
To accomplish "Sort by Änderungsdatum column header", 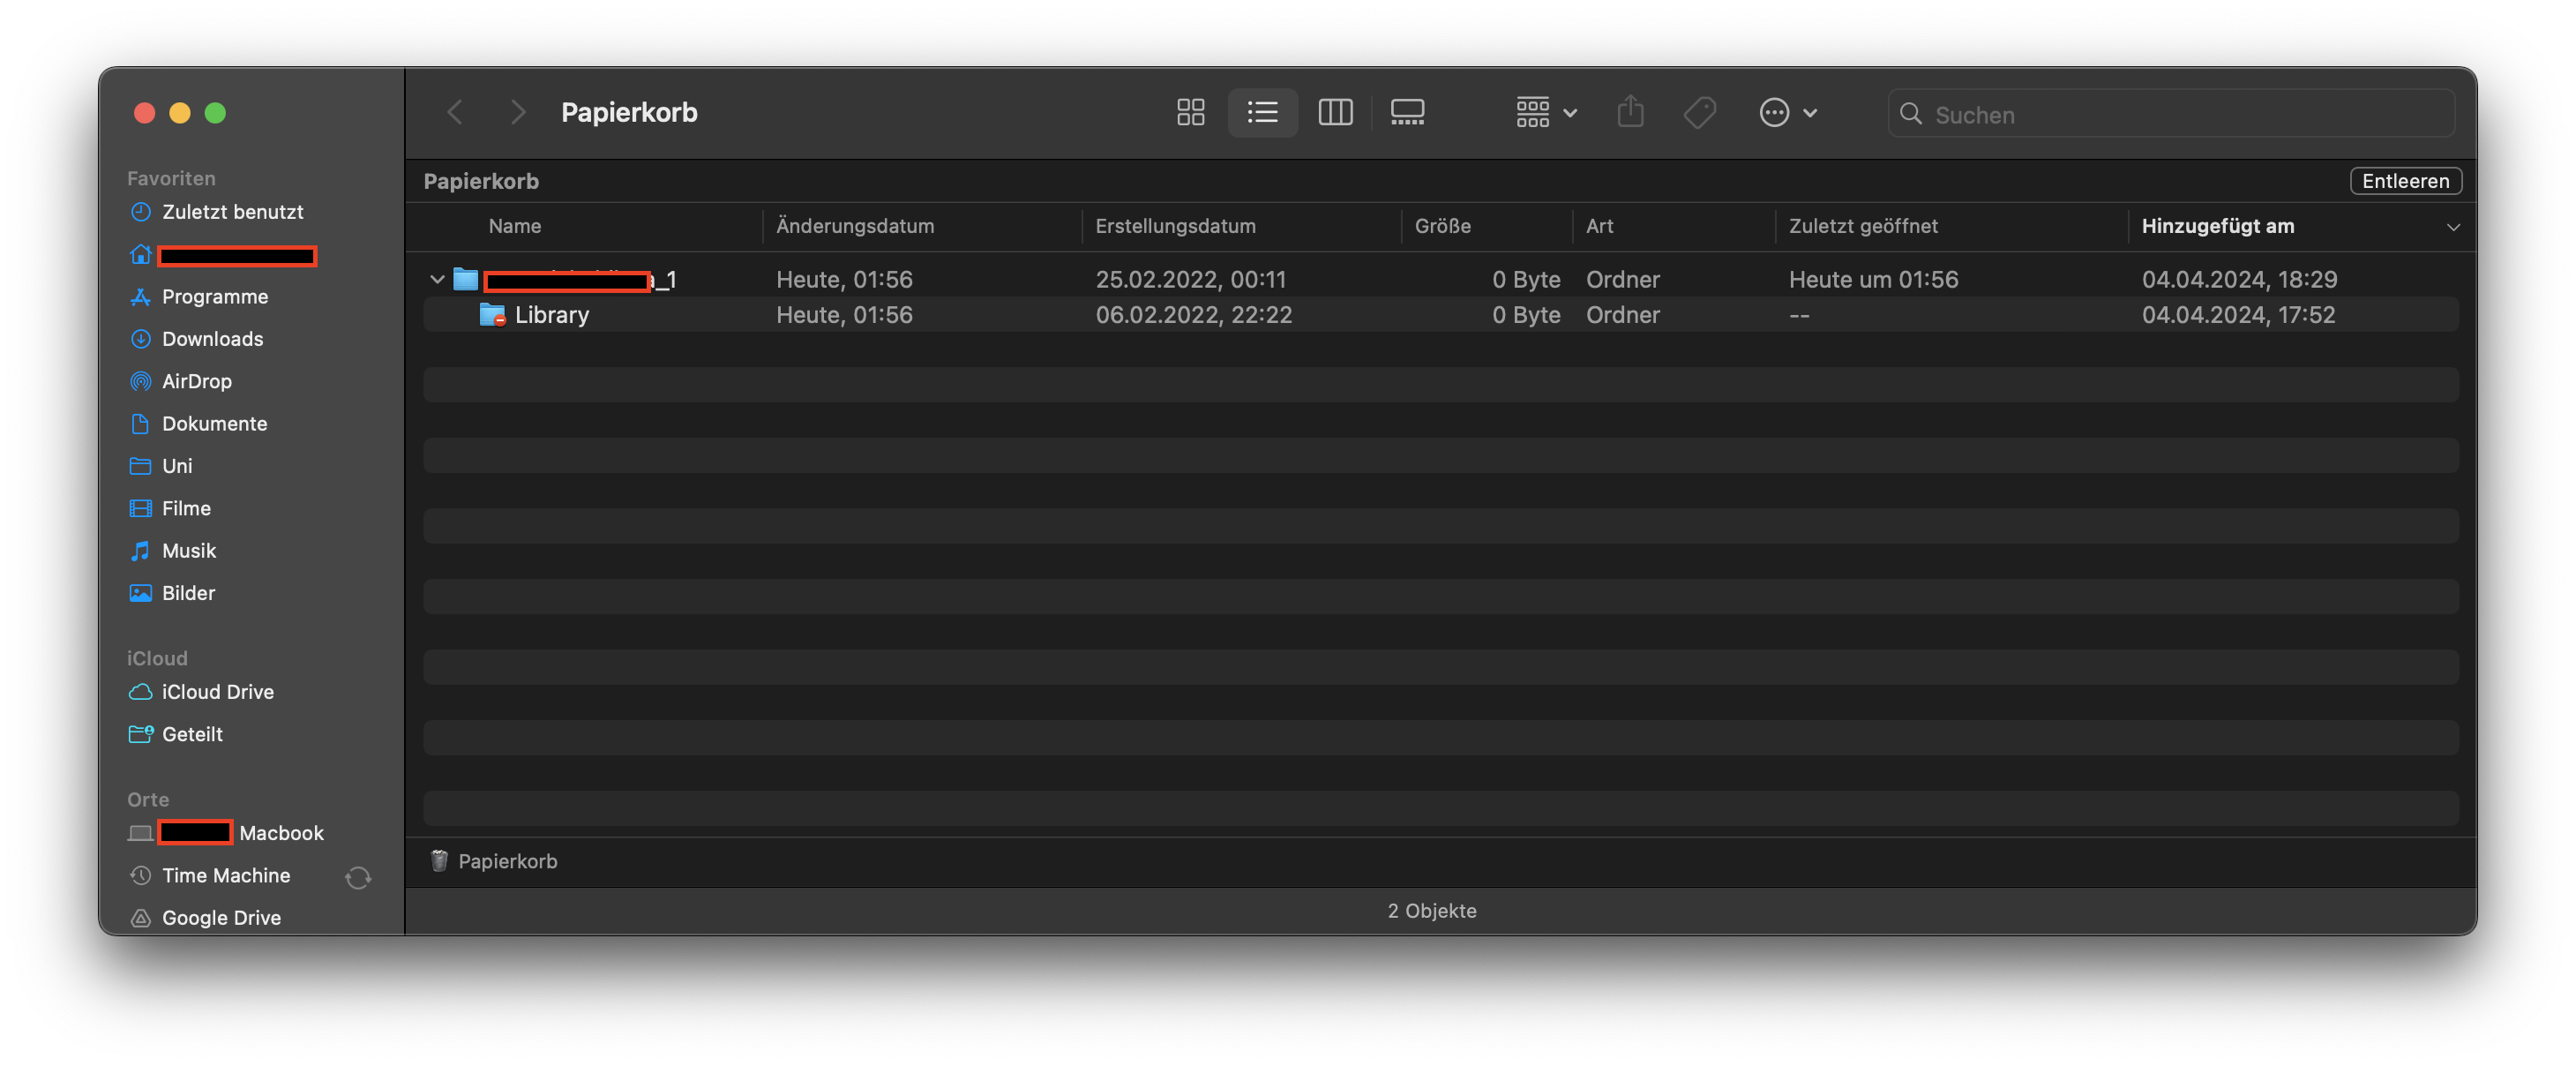I will [x=855, y=226].
